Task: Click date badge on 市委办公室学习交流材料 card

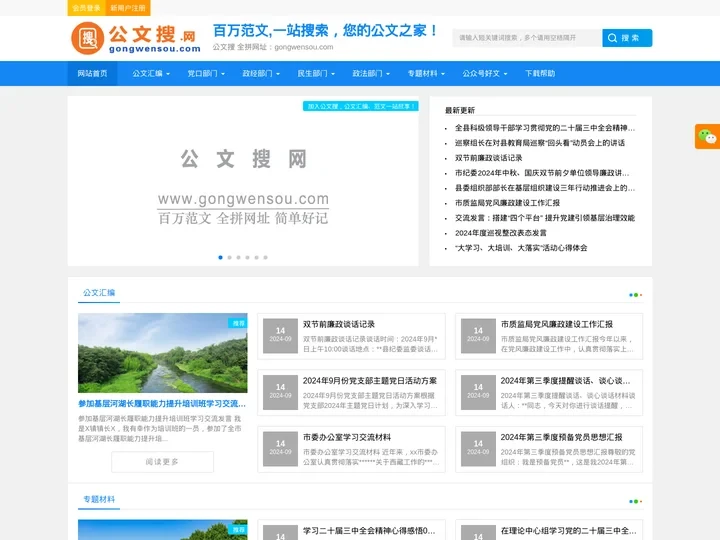Action: click(281, 449)
